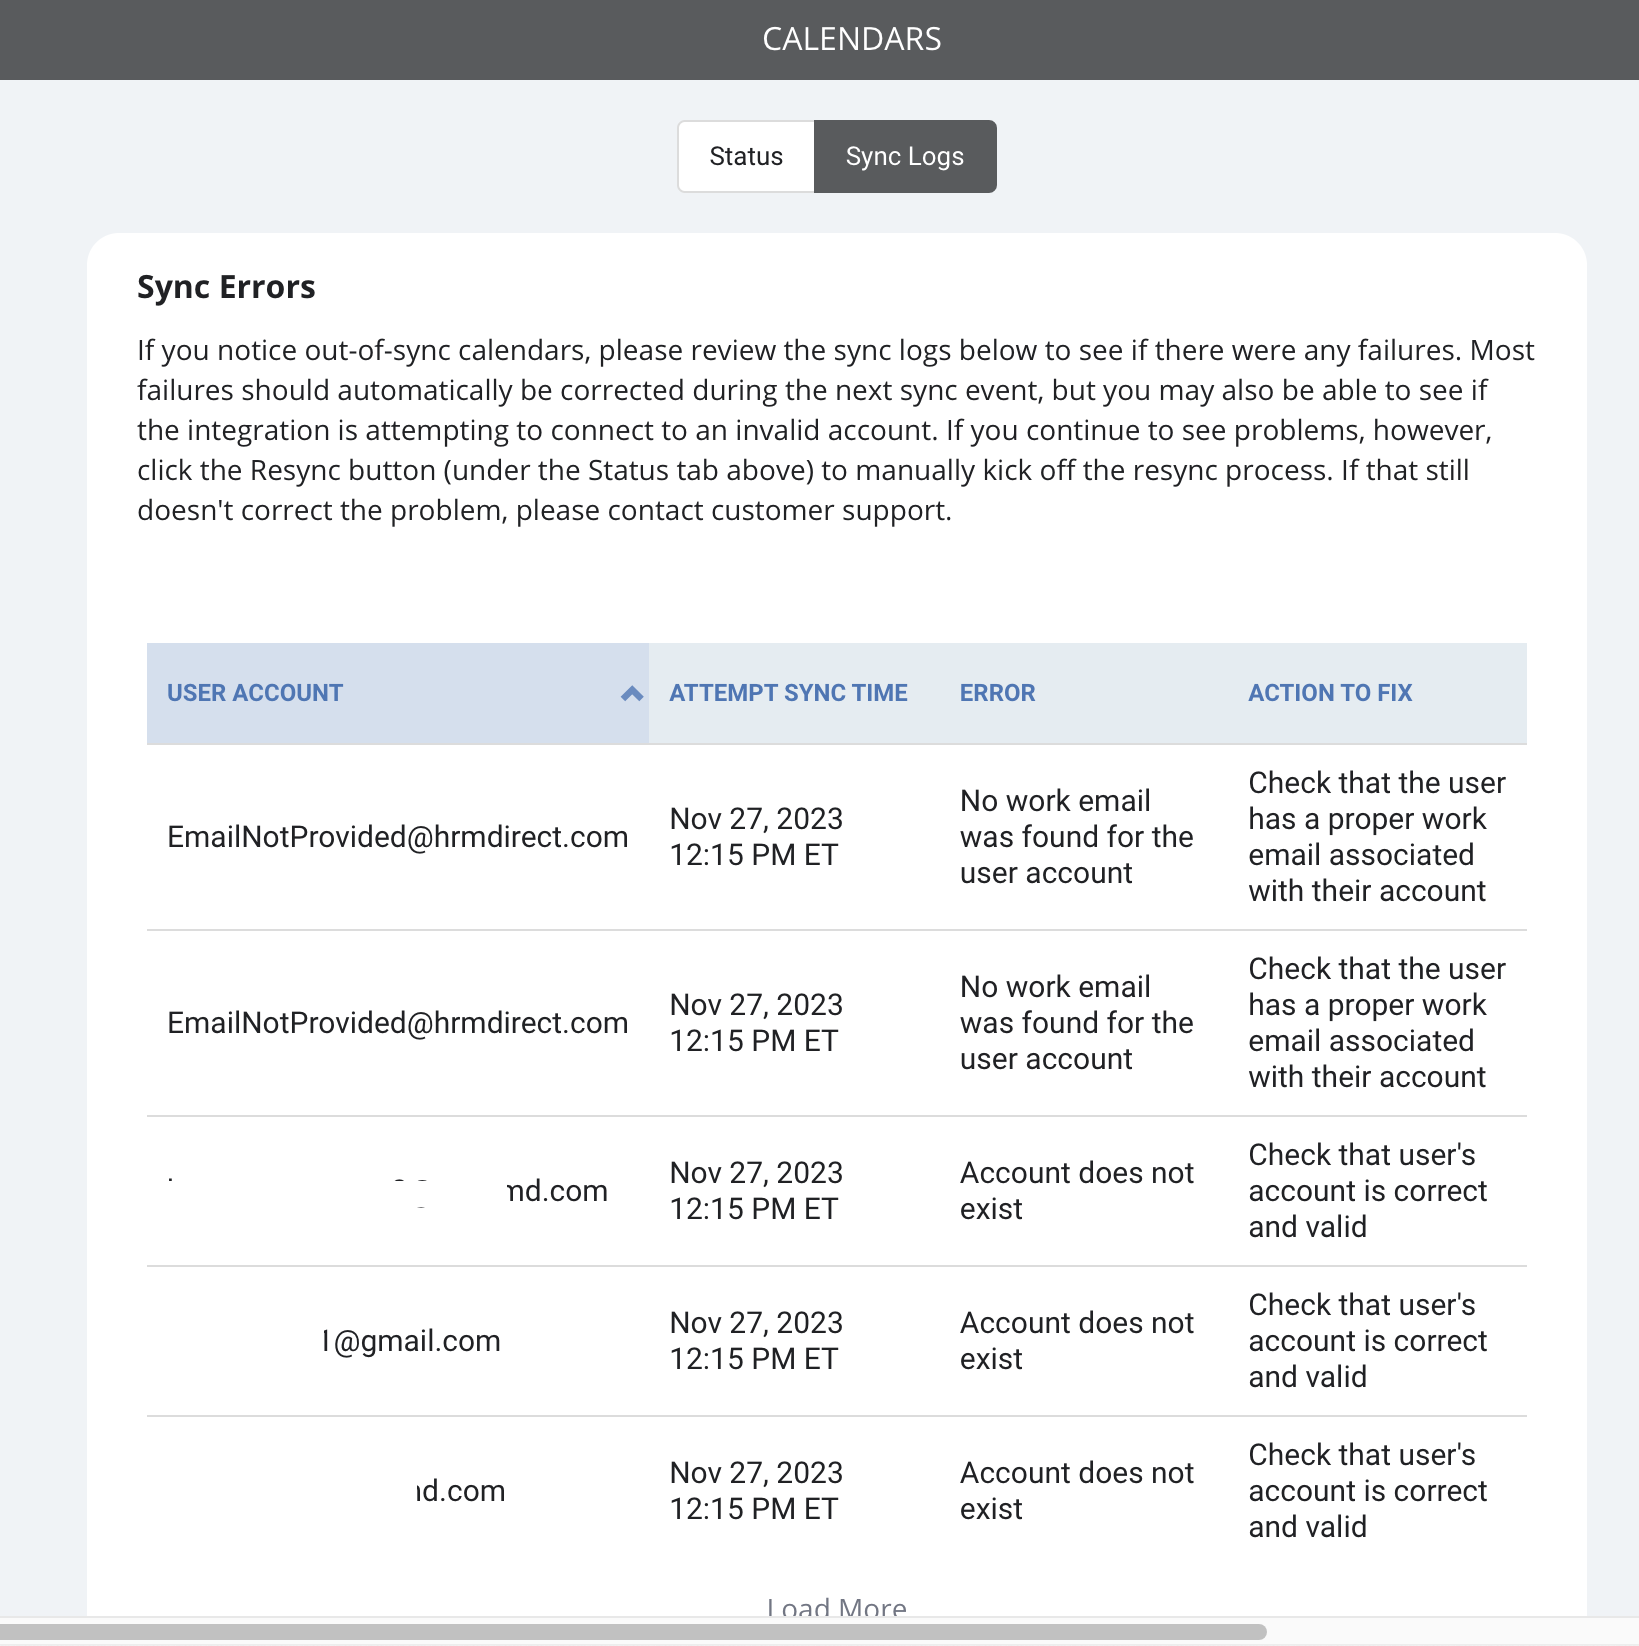Select the Sync Logs tab
Screen dimensions: 1639x1646
coord(905,156)
